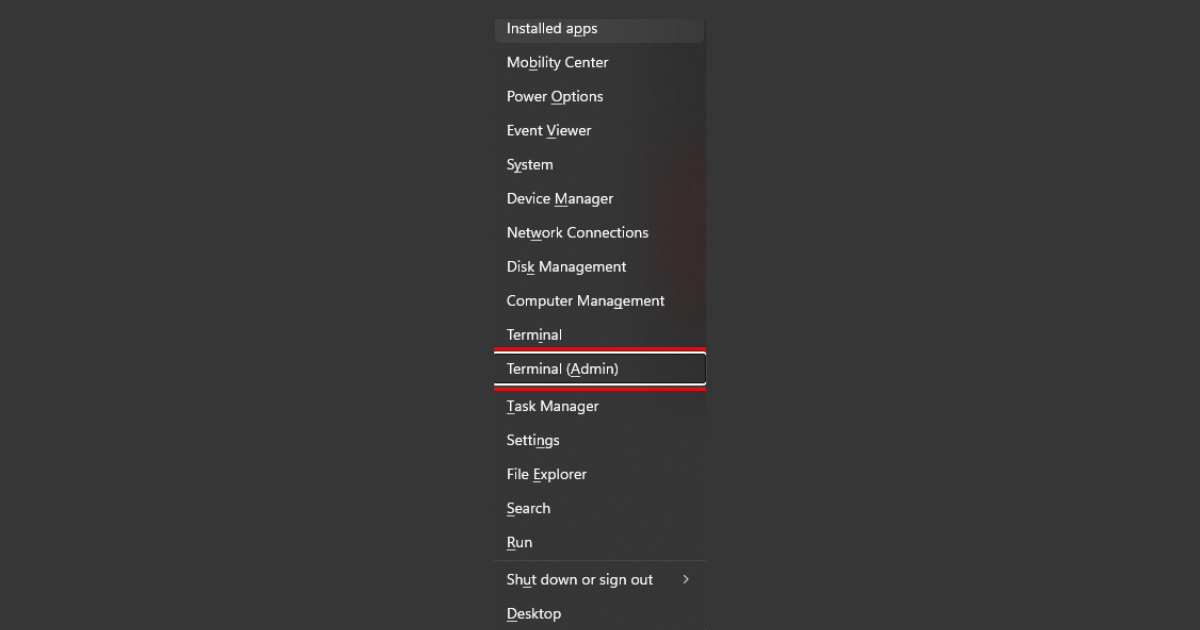Click the chevron next to Shut down
Image resolution: width=1200 pixels, height=630 pixels.
687,579
